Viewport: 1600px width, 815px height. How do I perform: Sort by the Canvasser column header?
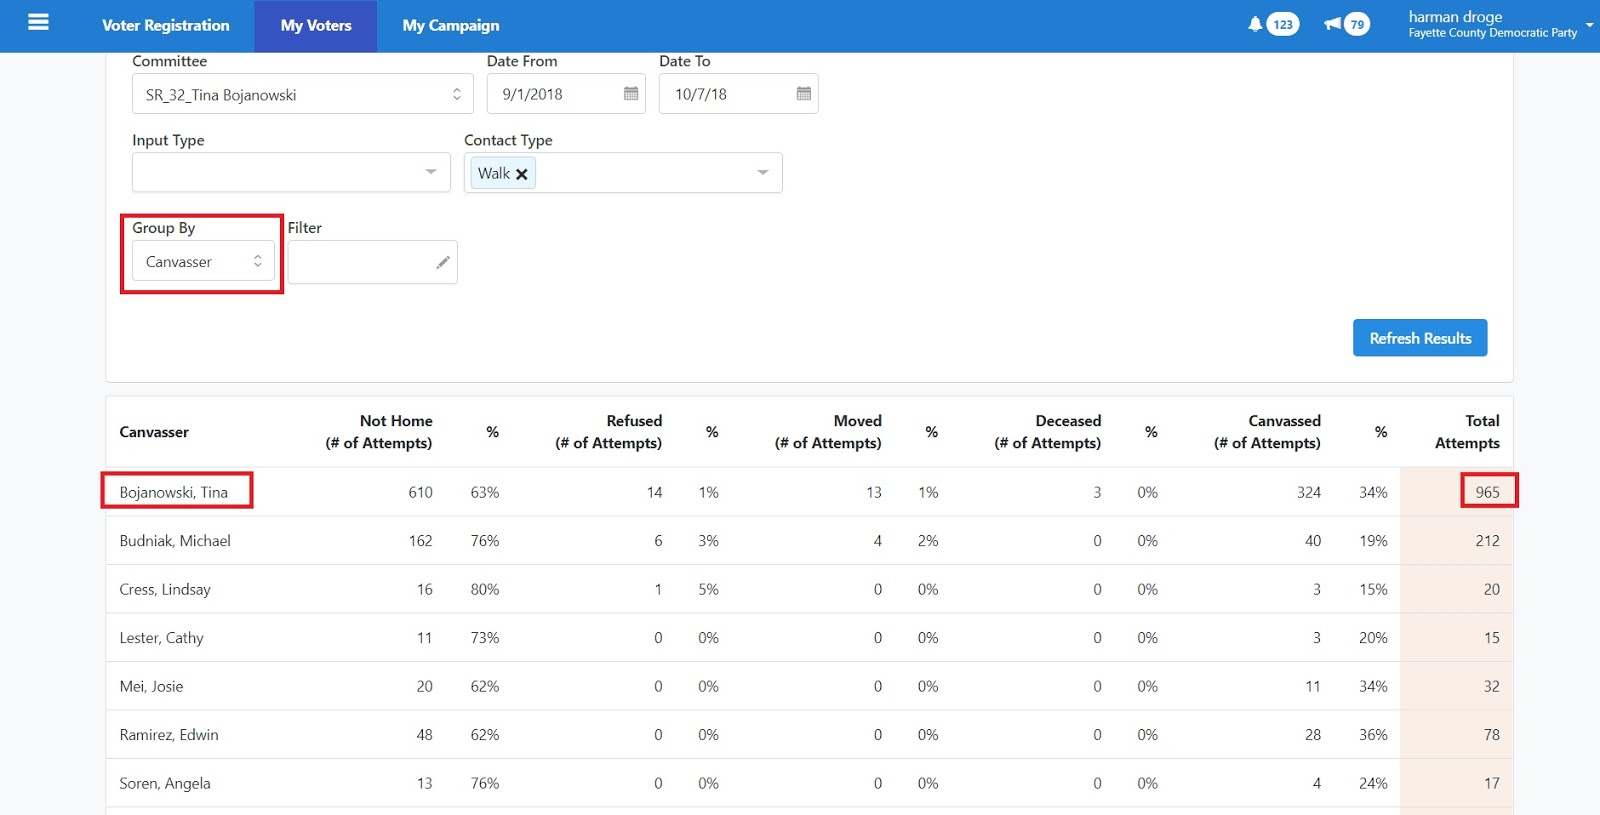tap(154, 432)
